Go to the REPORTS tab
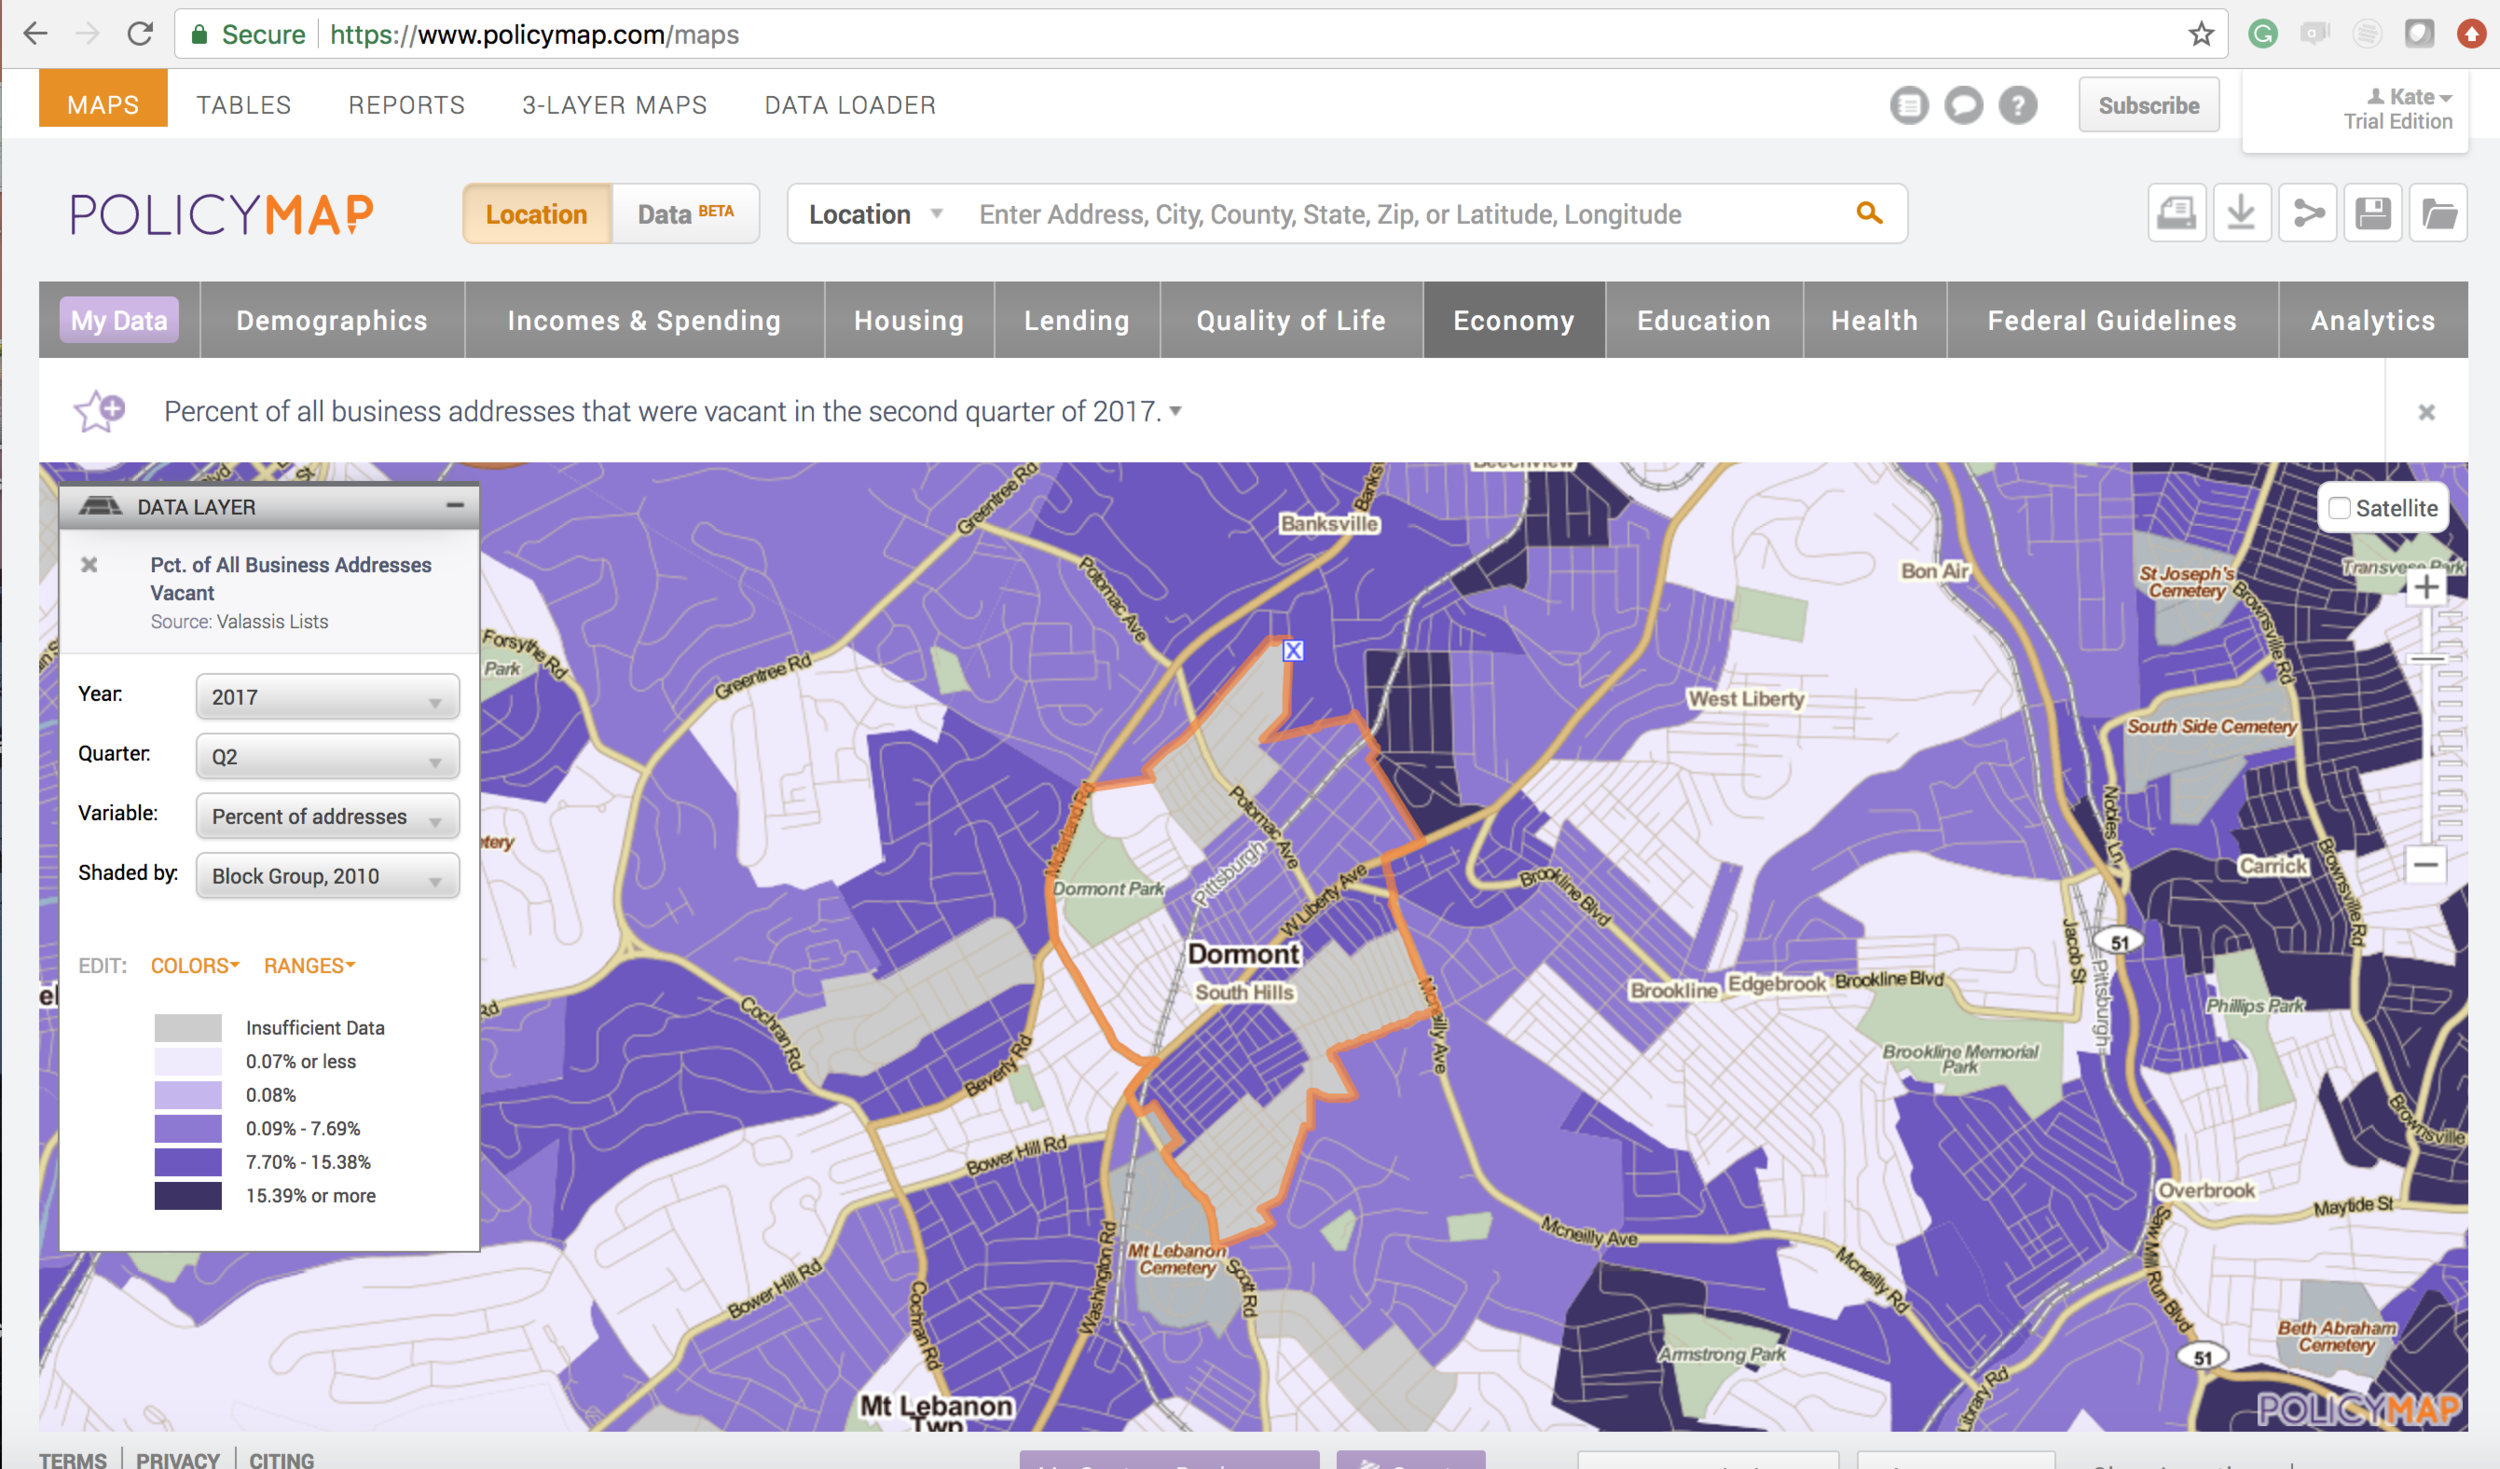This screenshot has width=2500, height=1469. pos(407,105)
